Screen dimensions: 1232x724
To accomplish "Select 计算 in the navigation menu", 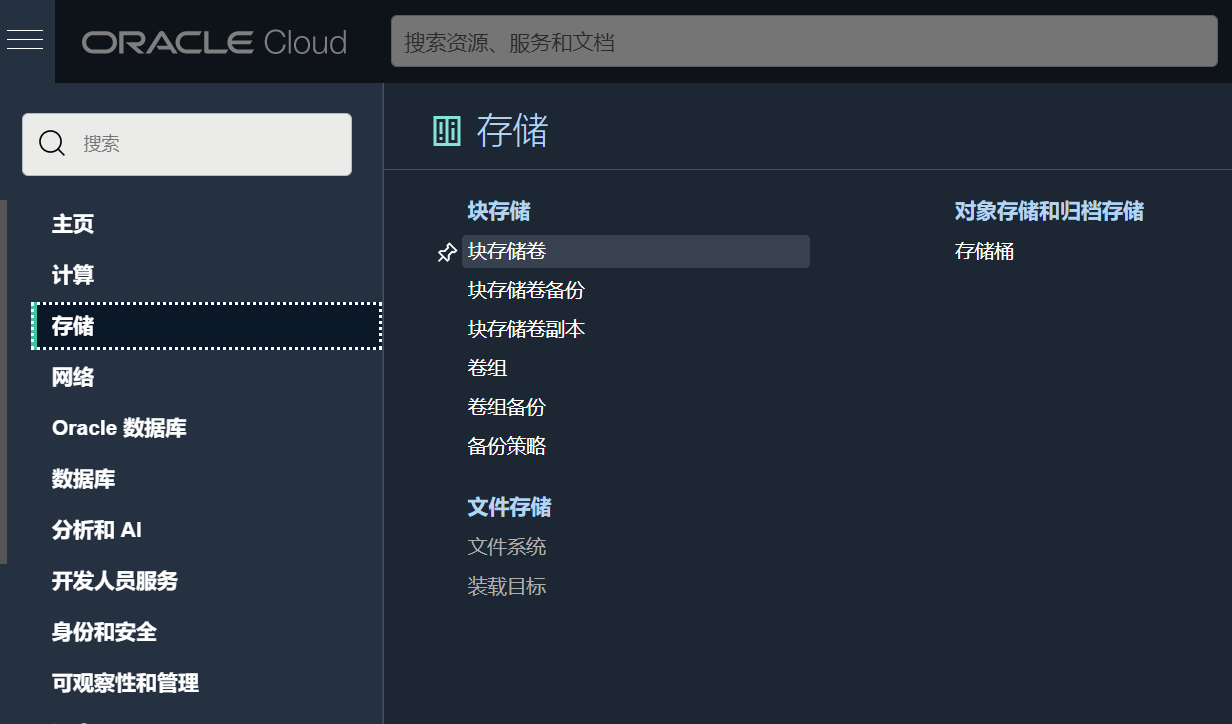I will [73, 275].
